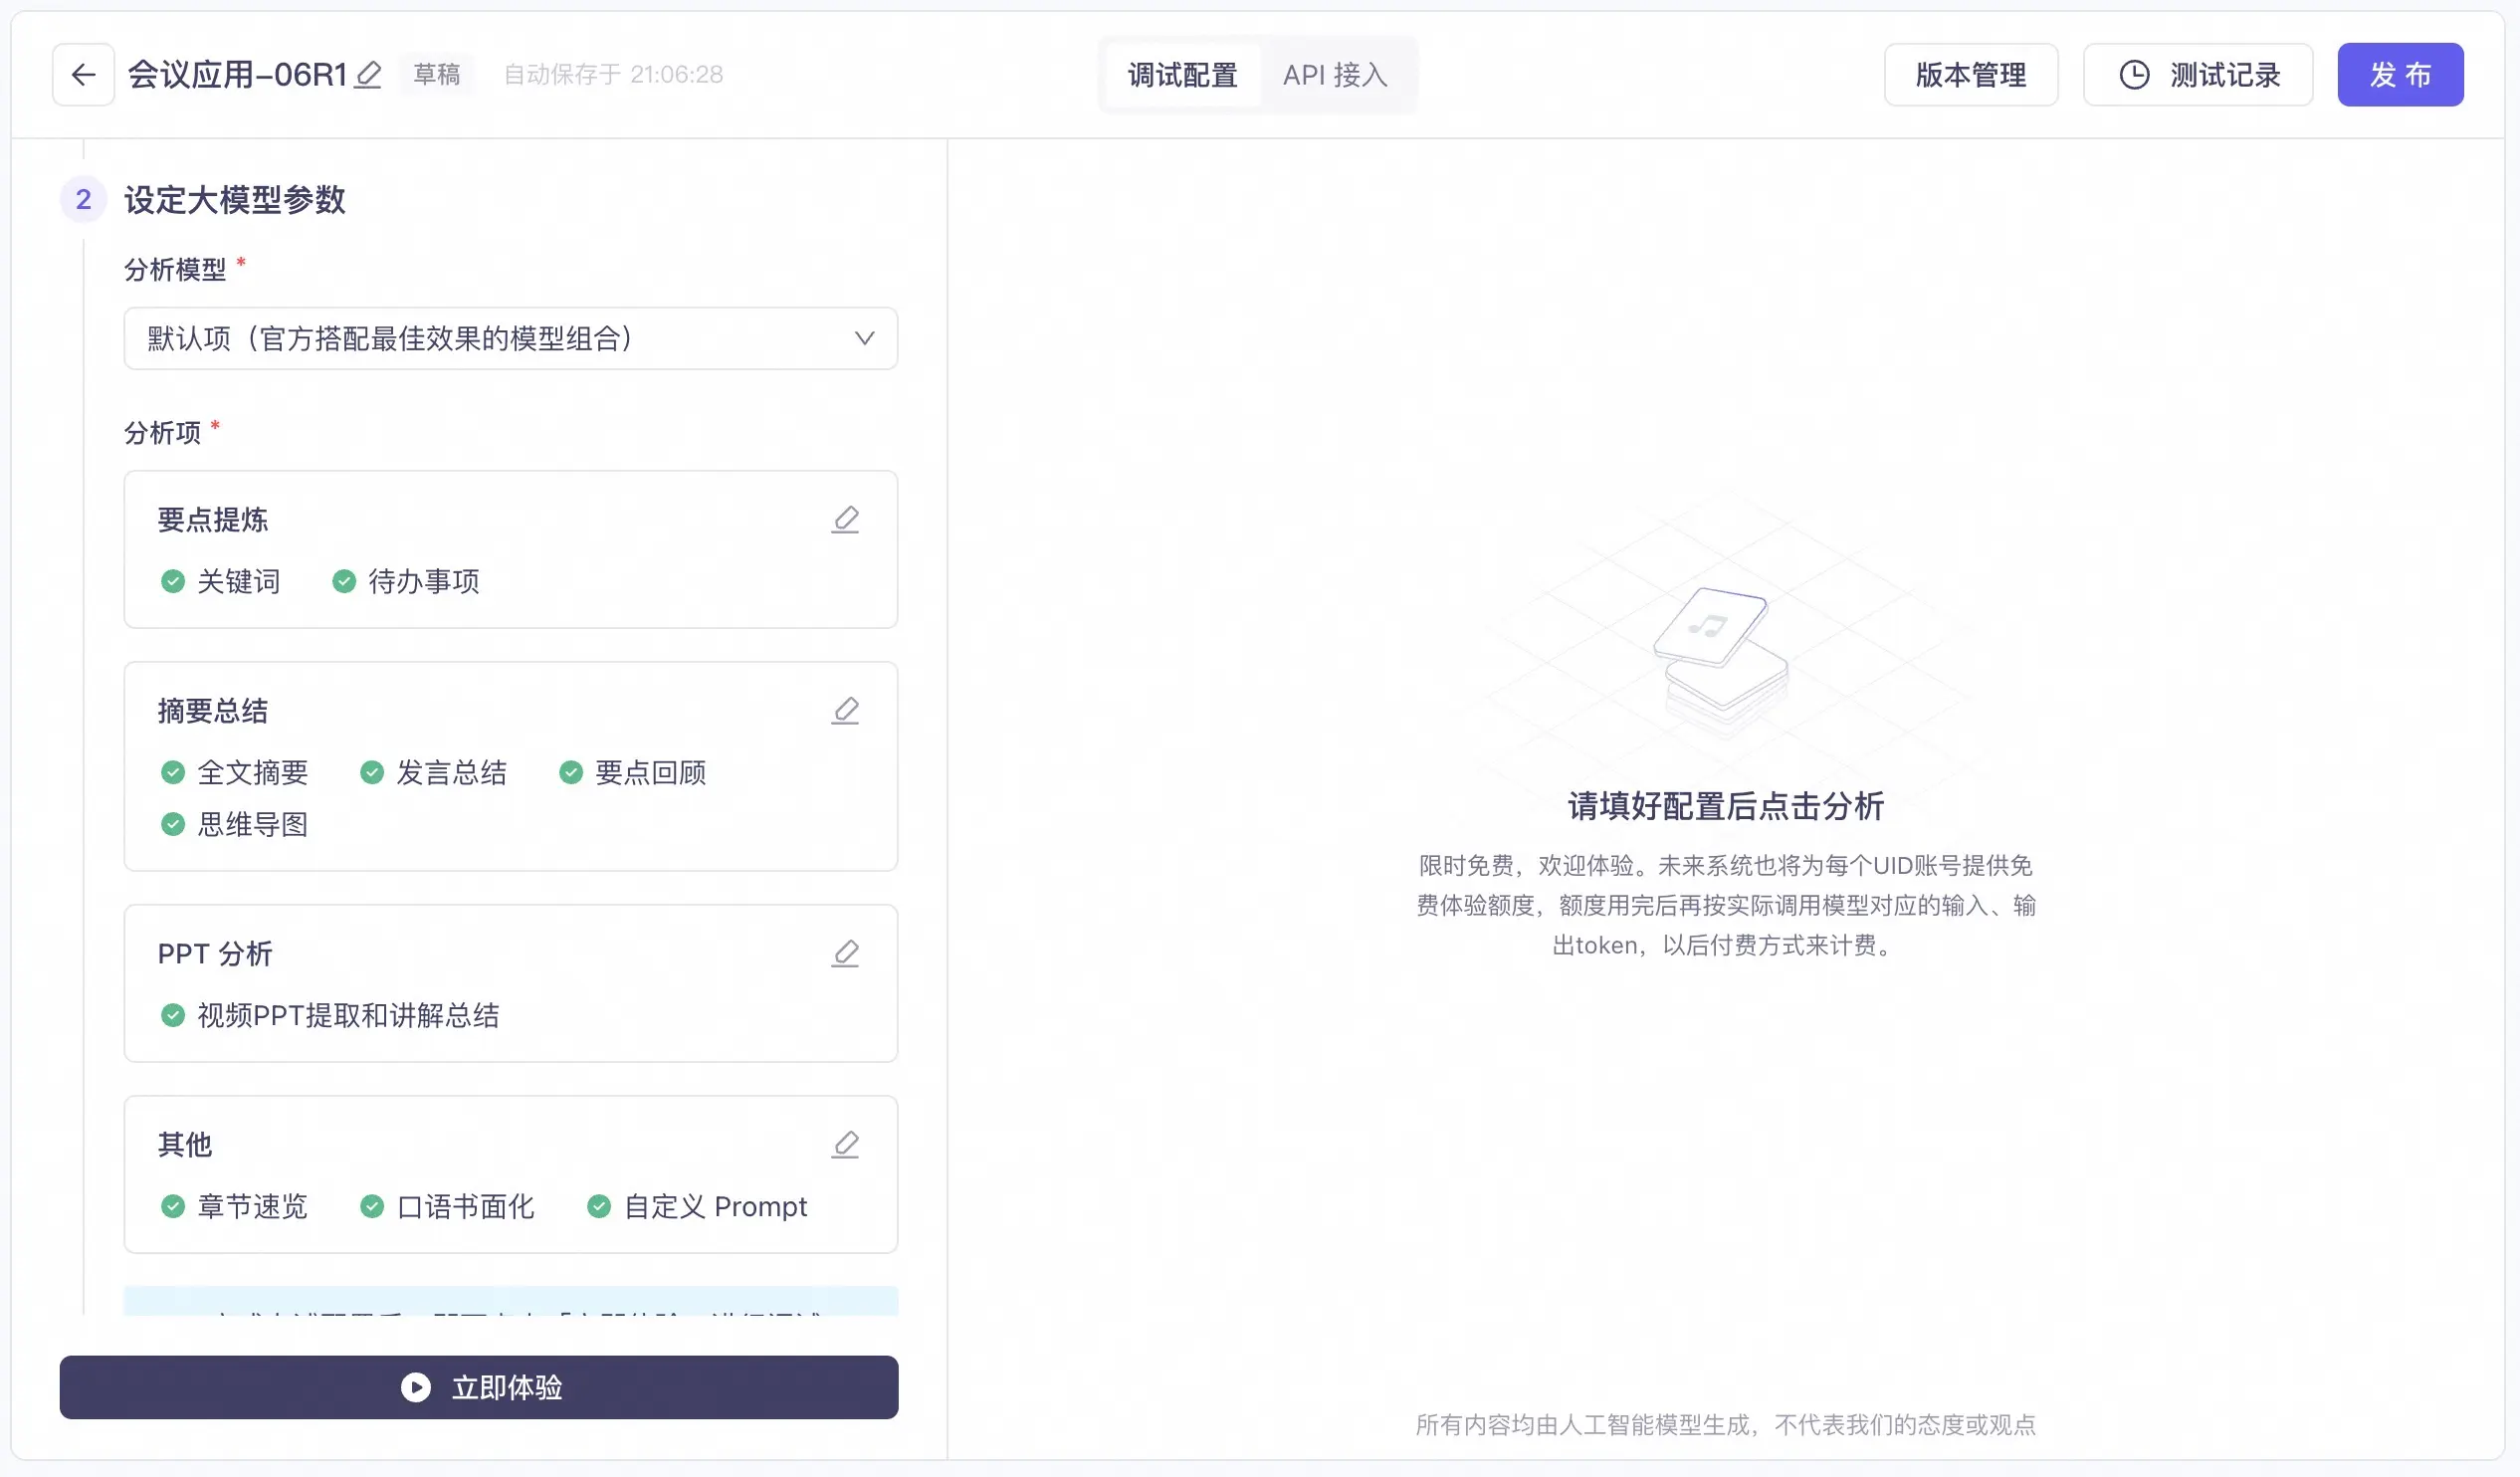
Task: Click the chevron arrow of the model selector
Action: pyautogui.click(x=864, y=338)
